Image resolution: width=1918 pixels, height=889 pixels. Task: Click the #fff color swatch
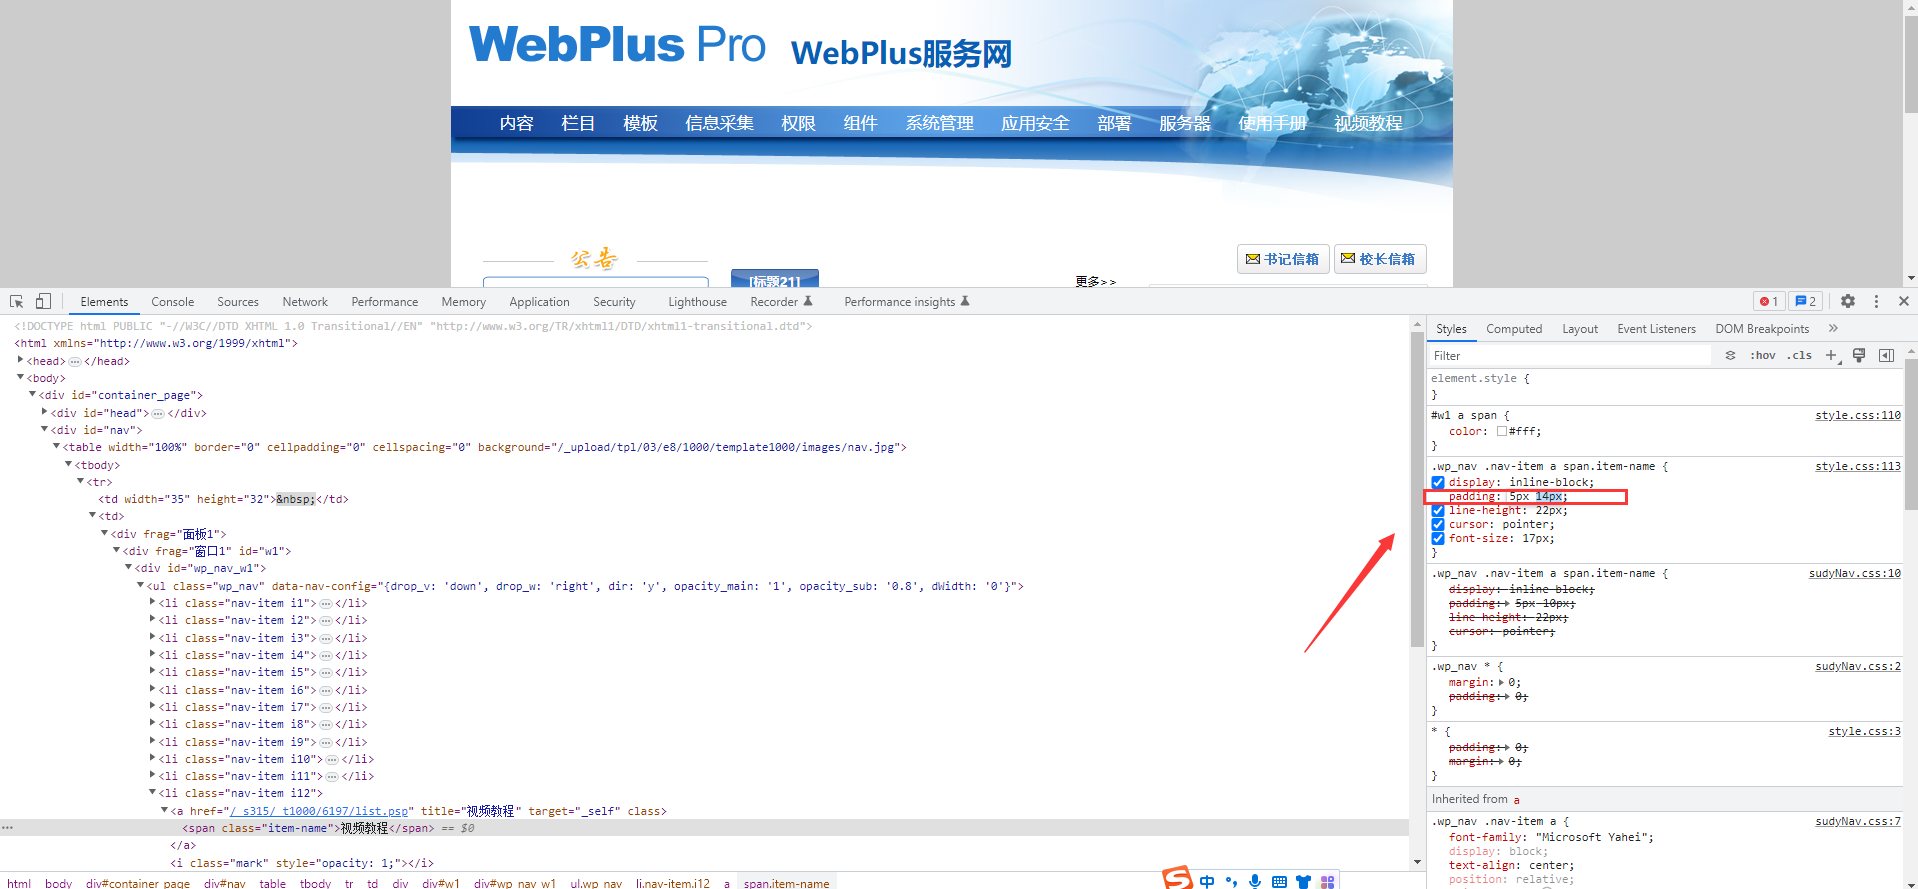click(1502, 432)
